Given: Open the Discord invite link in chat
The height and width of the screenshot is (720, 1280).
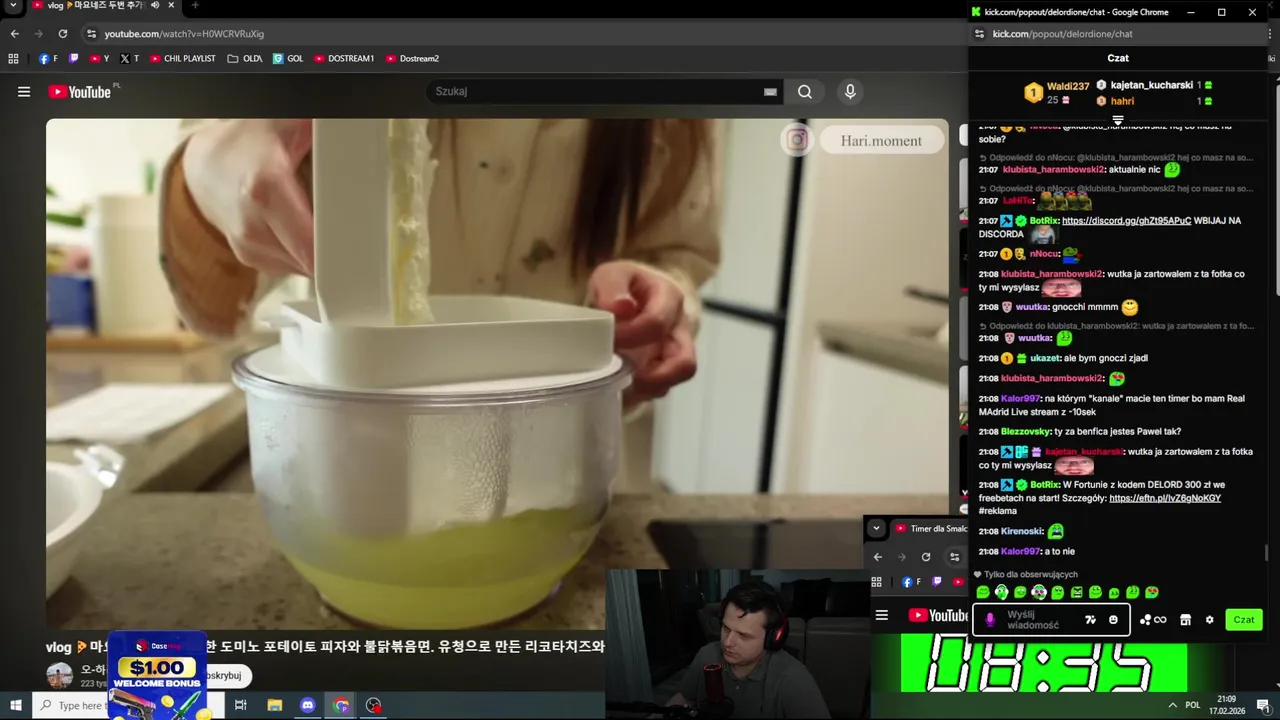Looking at the screenshot, I should 1126,221.
